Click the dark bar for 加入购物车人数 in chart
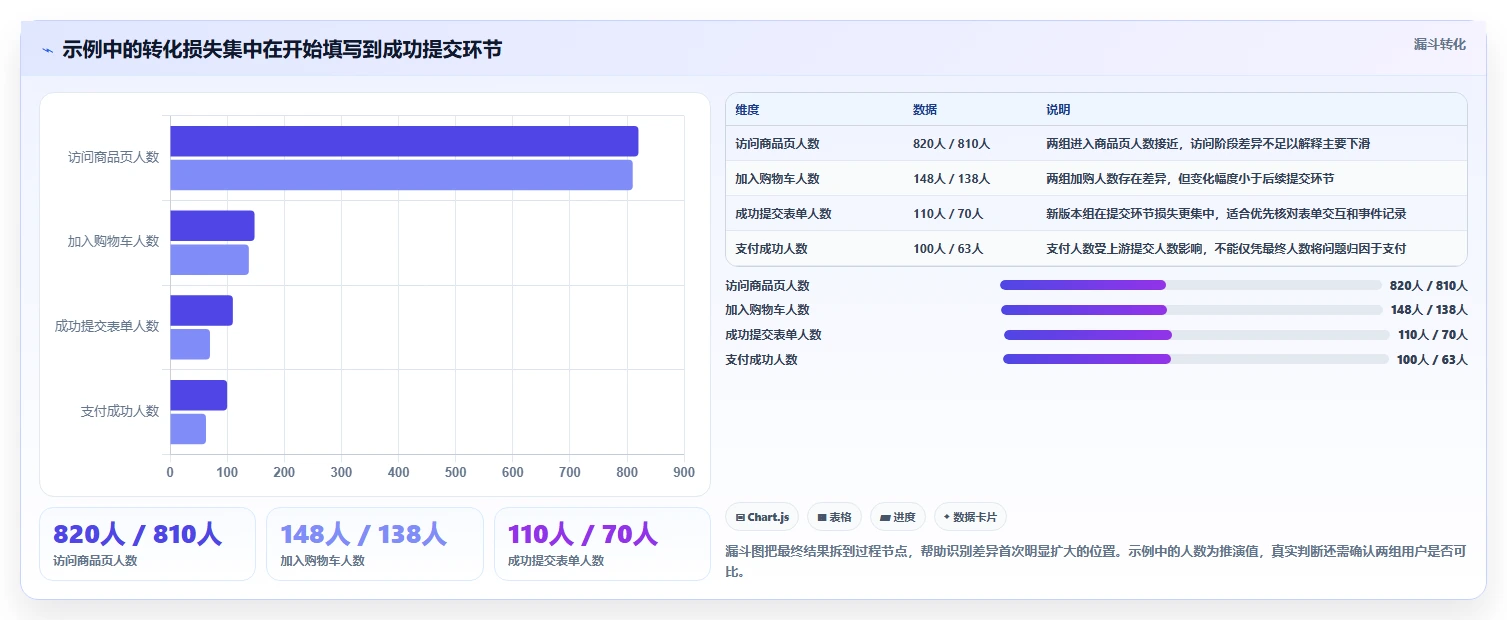 pos(212,226)
